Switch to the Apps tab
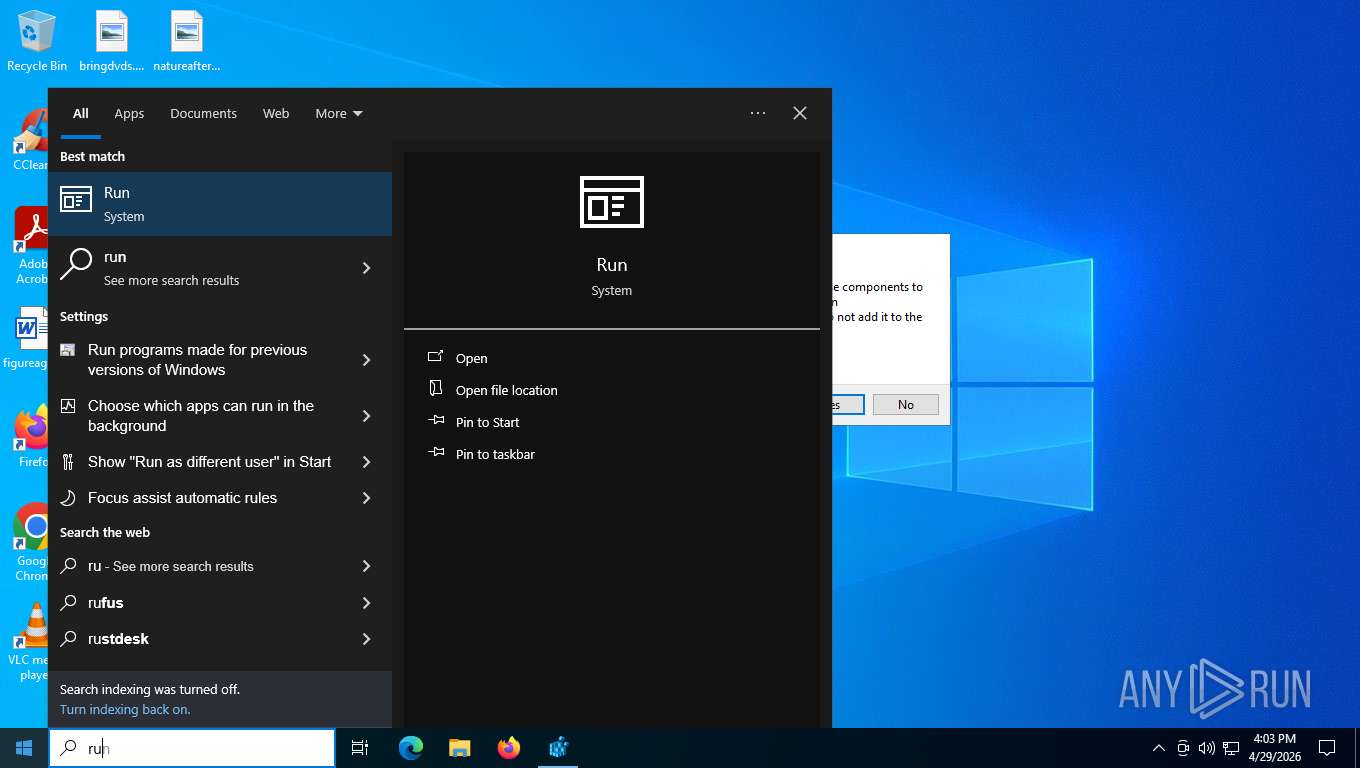 [129, 113]
